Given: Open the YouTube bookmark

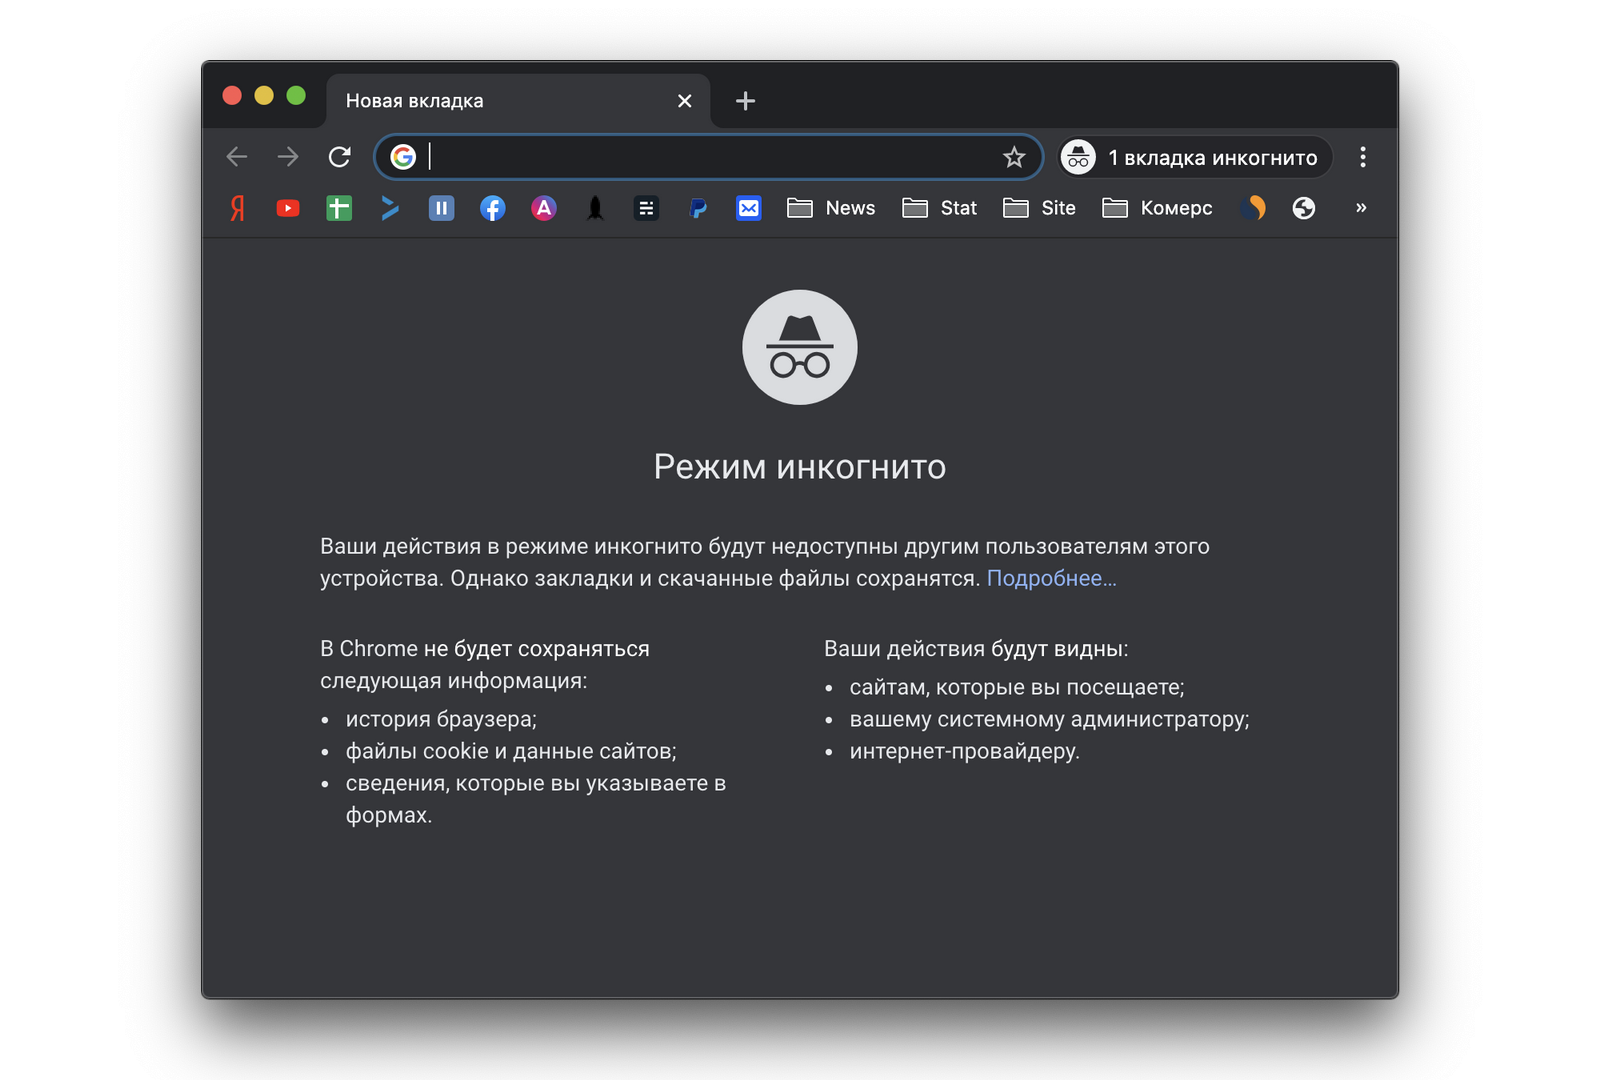Looking at the screenshot, I should [288, 208].
